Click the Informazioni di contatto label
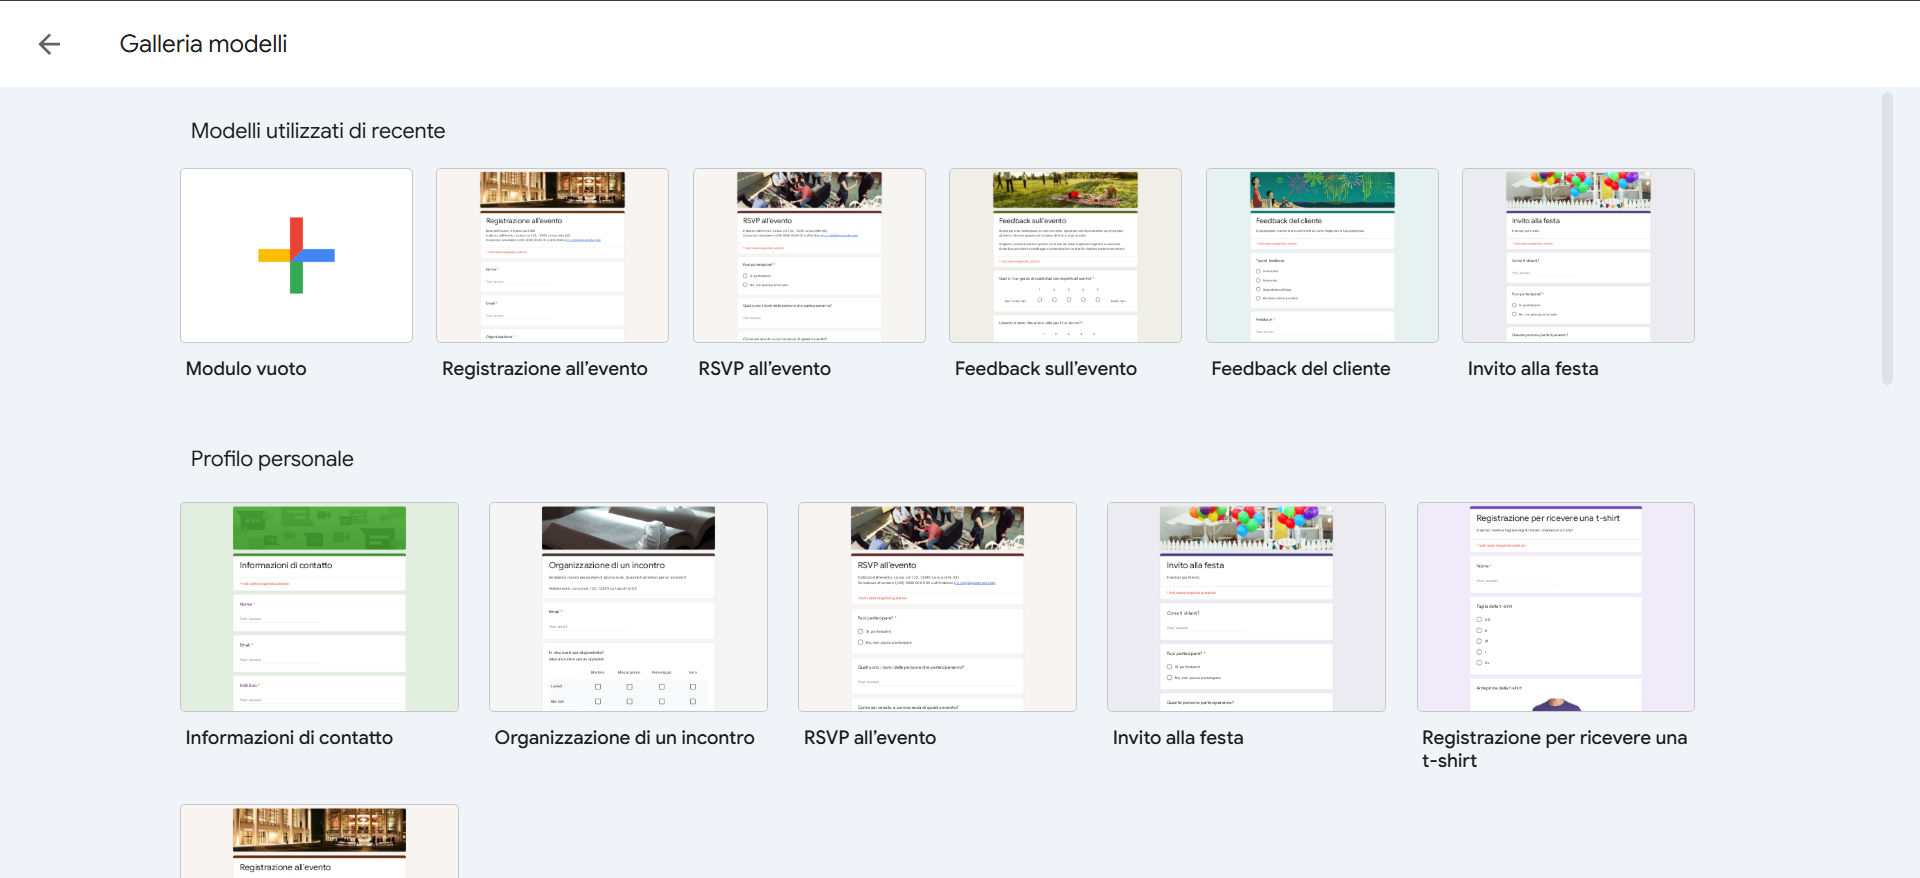 tap(289, 737)
